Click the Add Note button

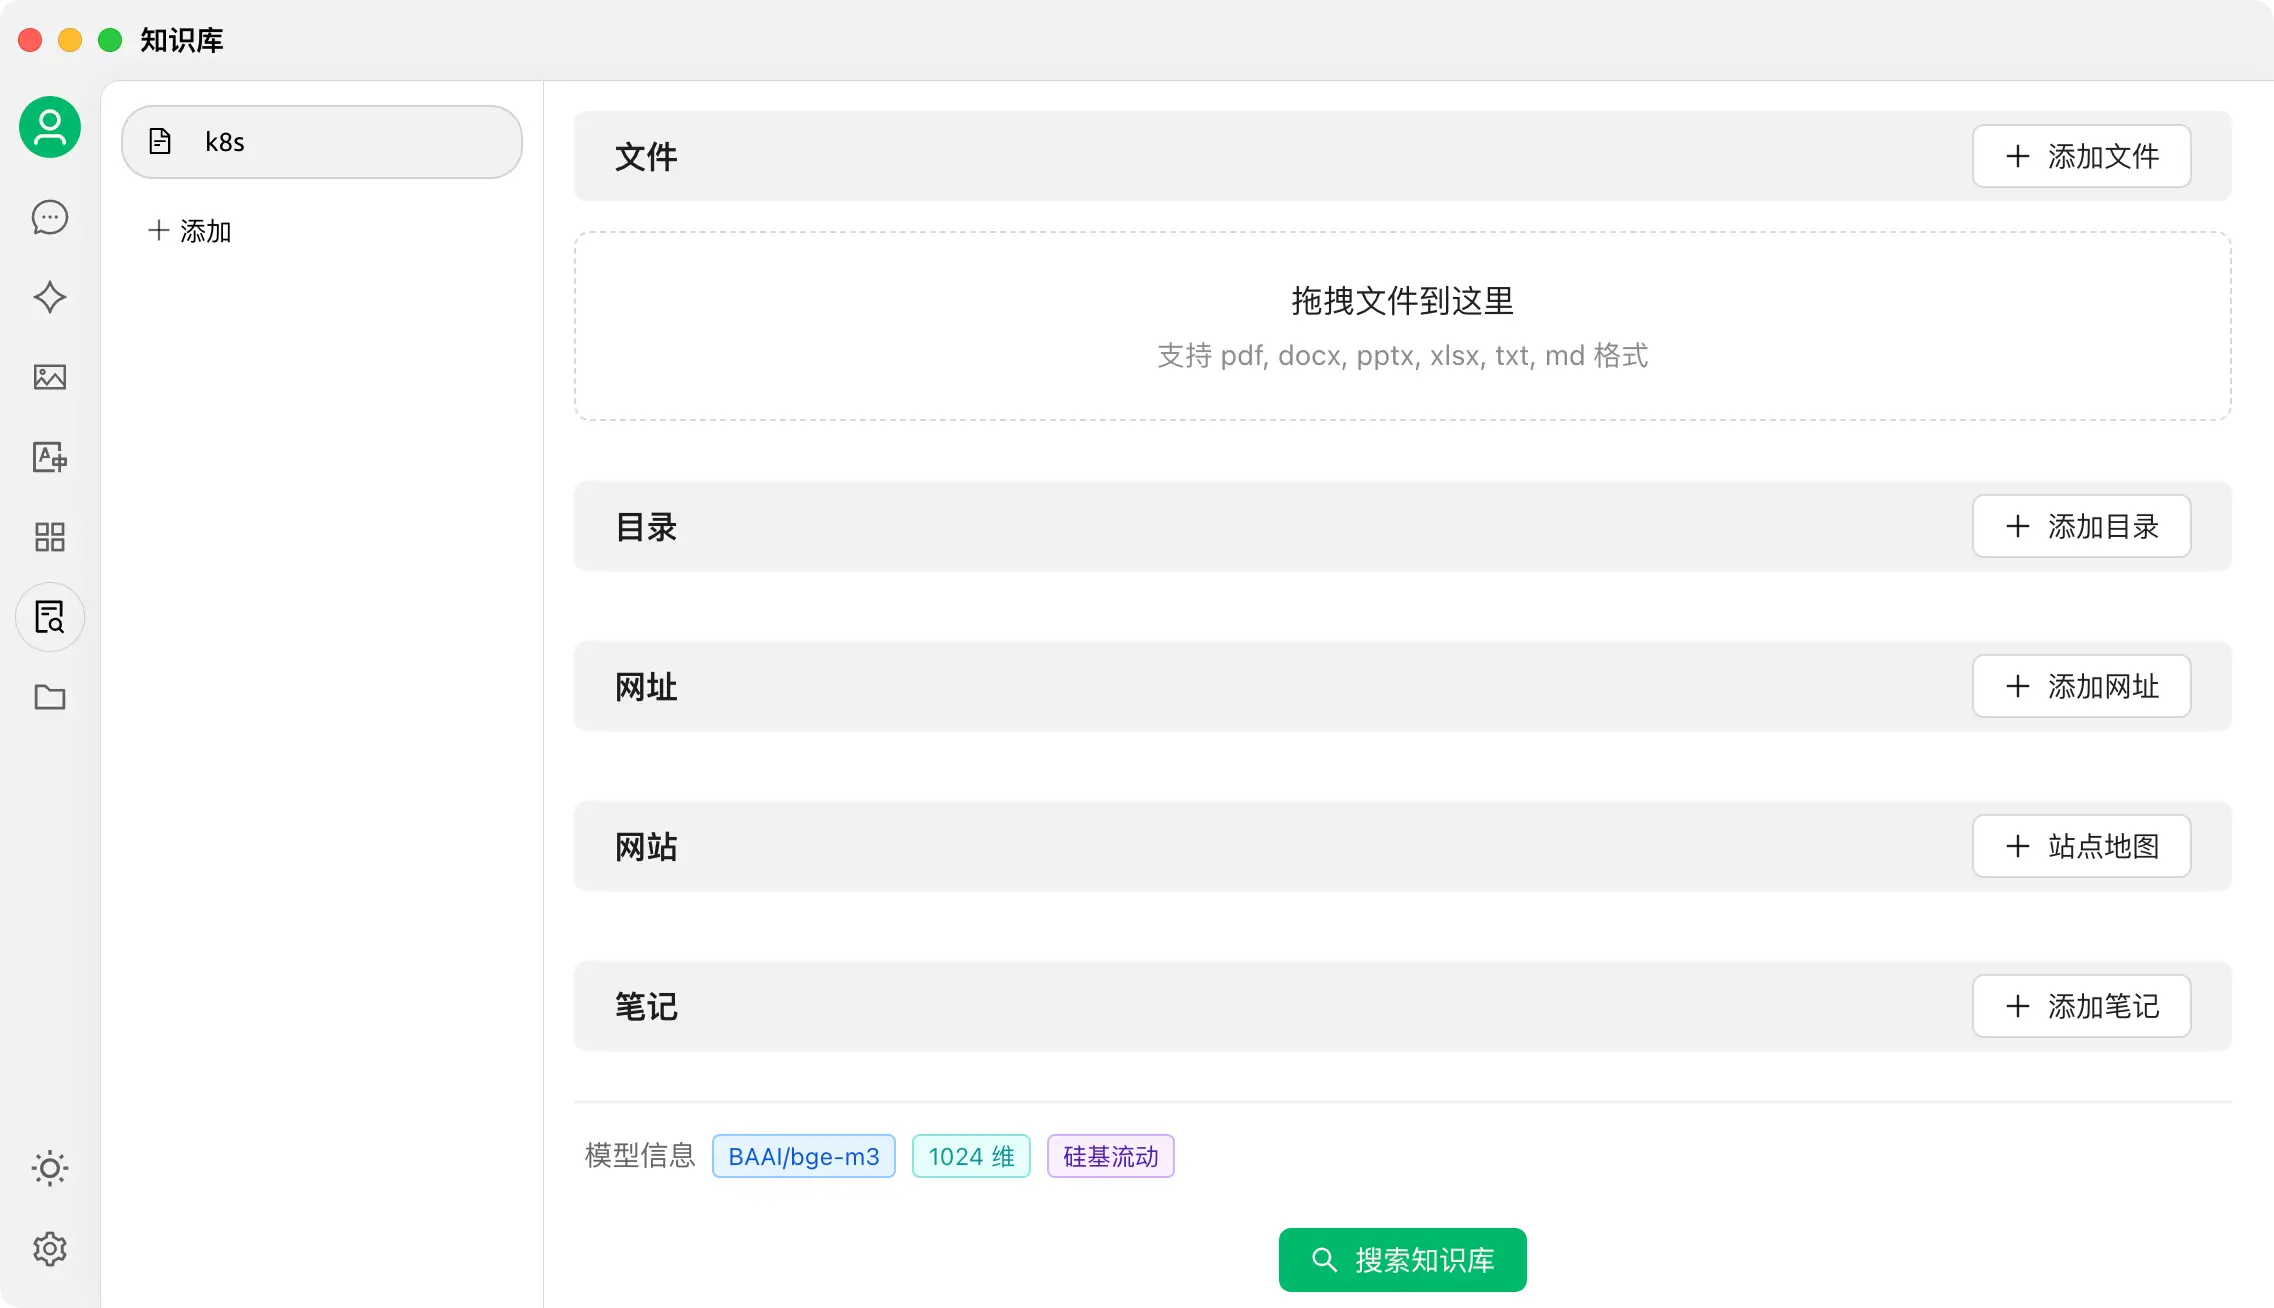(x=2082, y=1006)
